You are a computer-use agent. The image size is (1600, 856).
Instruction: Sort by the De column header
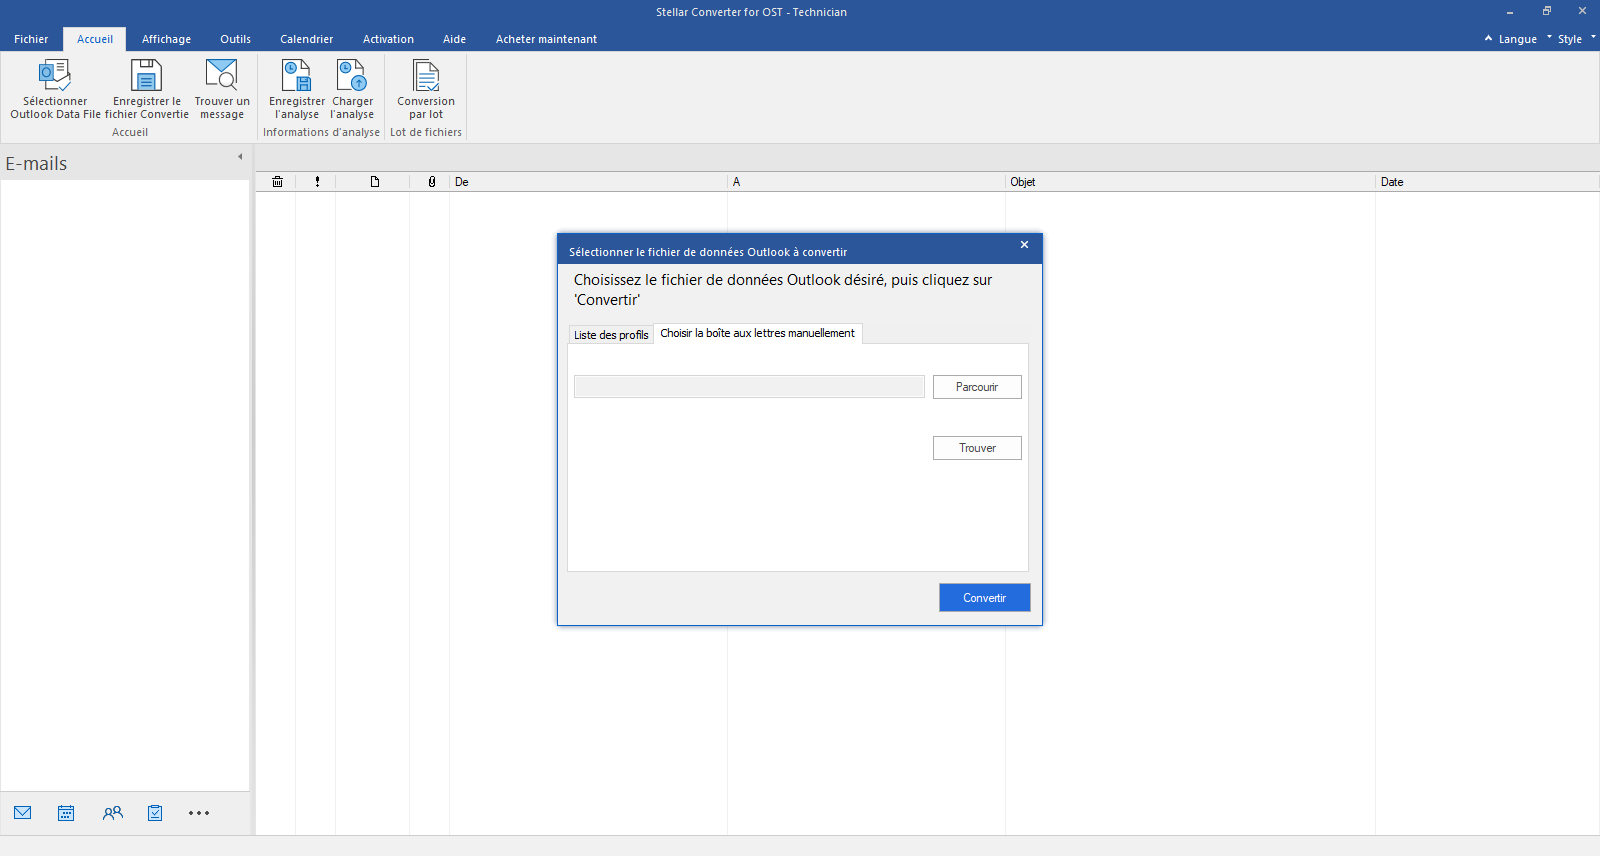588,182
